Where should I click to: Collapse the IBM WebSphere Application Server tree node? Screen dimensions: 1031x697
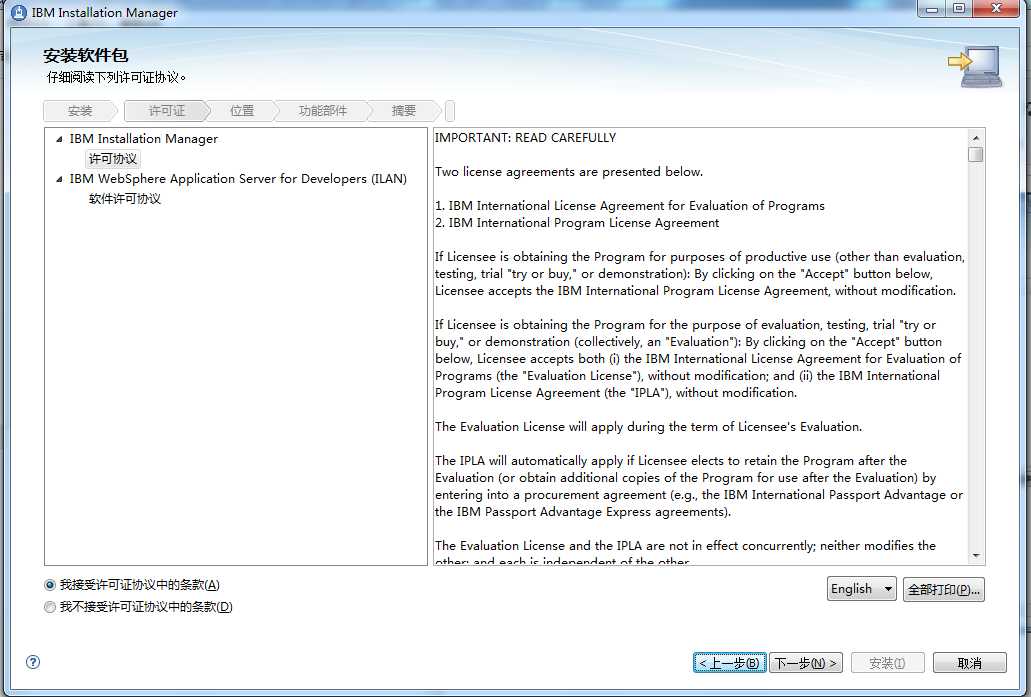pyautogui.click(x=59, y=179)
